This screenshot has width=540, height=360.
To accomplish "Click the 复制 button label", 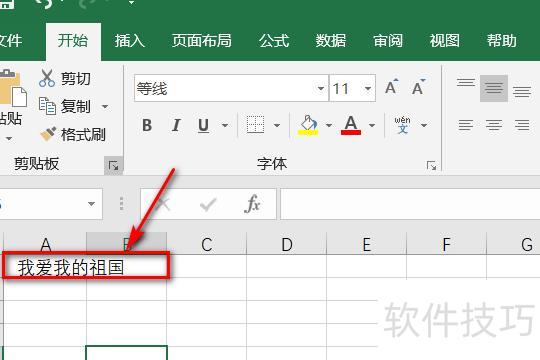I will 76,106.
